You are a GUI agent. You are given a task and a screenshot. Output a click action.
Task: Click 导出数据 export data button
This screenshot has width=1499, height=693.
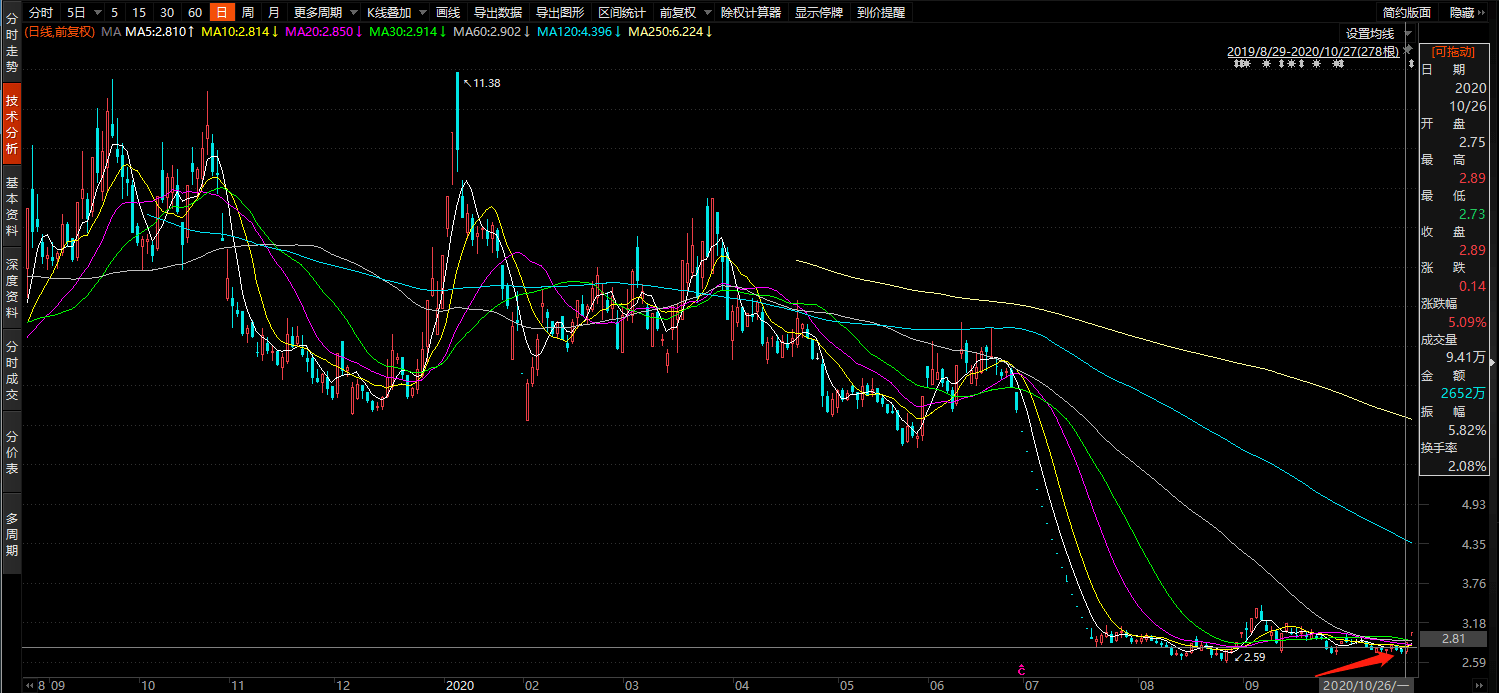(497, 13)
